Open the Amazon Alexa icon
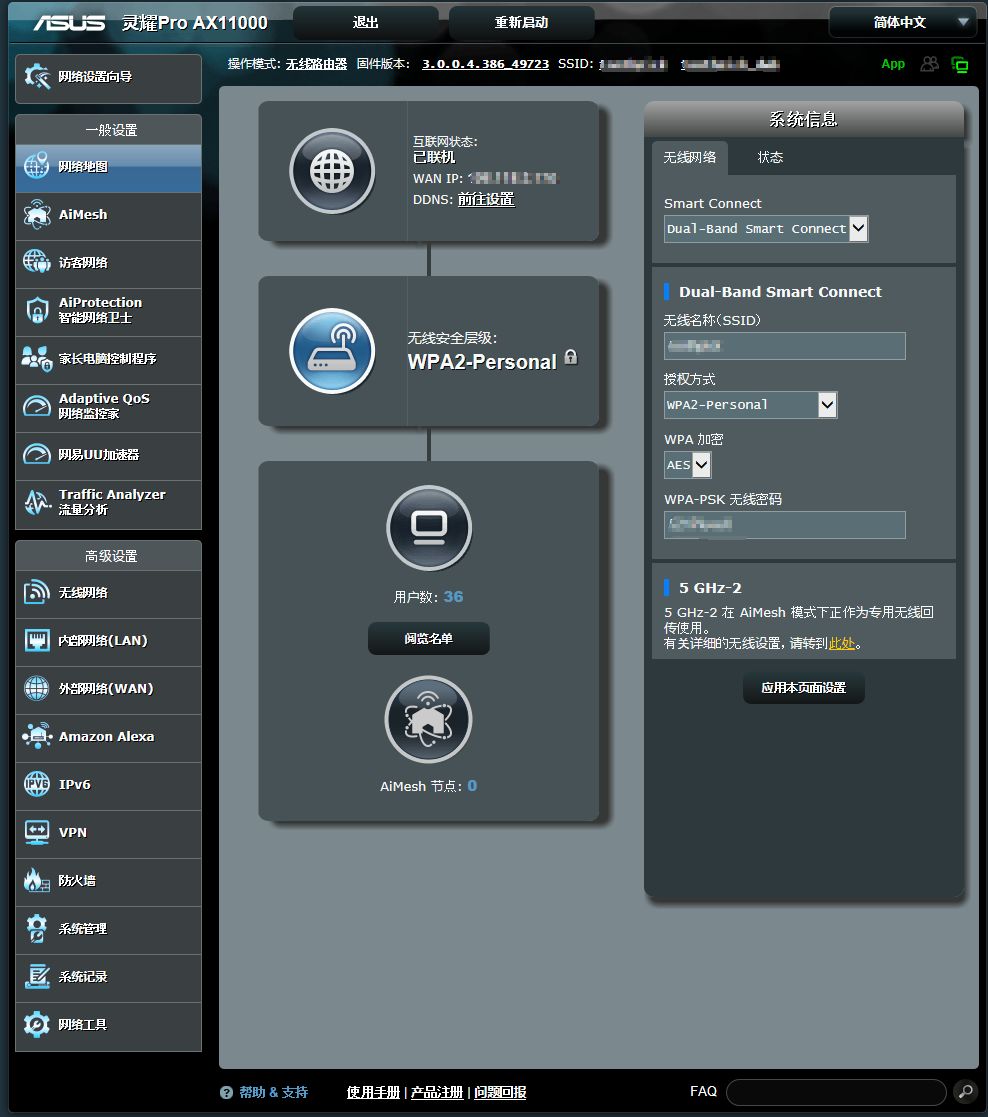988x1117 pixels. (37, 737)
